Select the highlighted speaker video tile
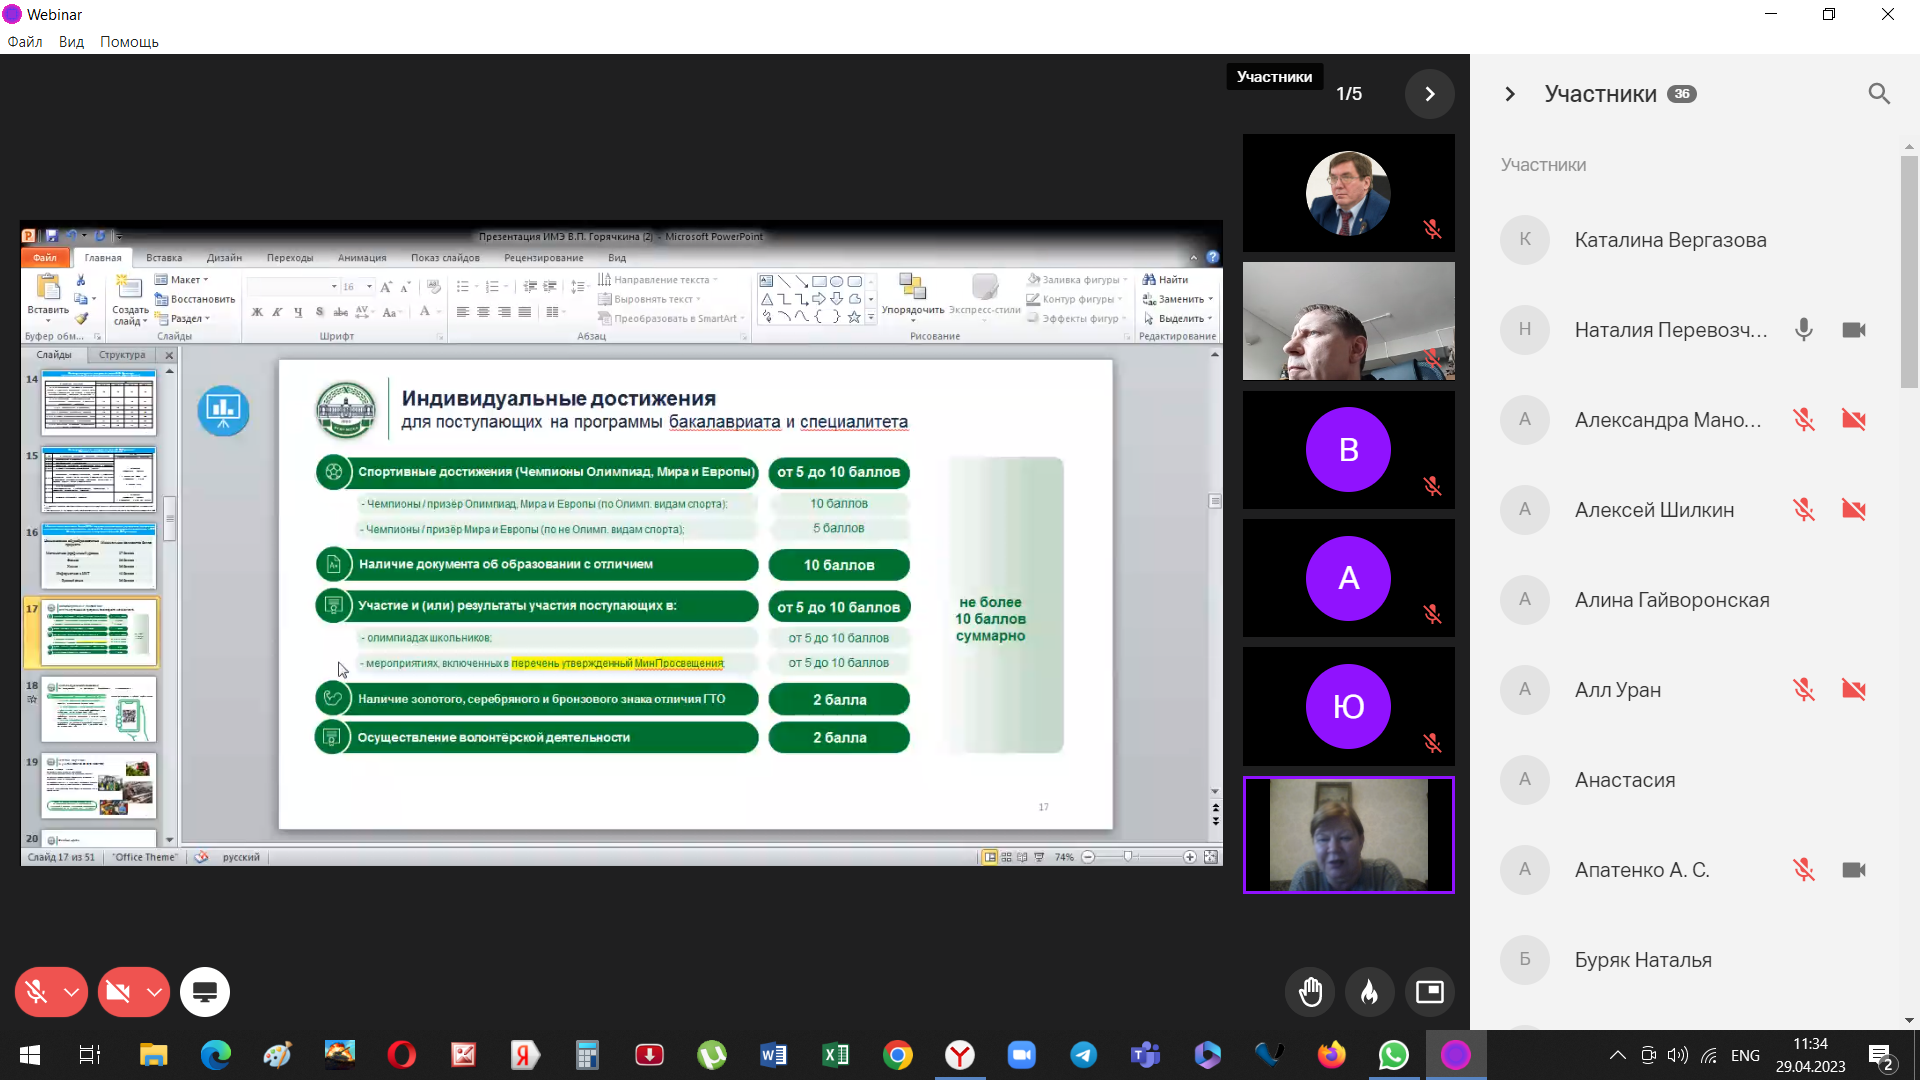The height and width of the screenshot is (1080, 1920). click(x=1348, y=835)
